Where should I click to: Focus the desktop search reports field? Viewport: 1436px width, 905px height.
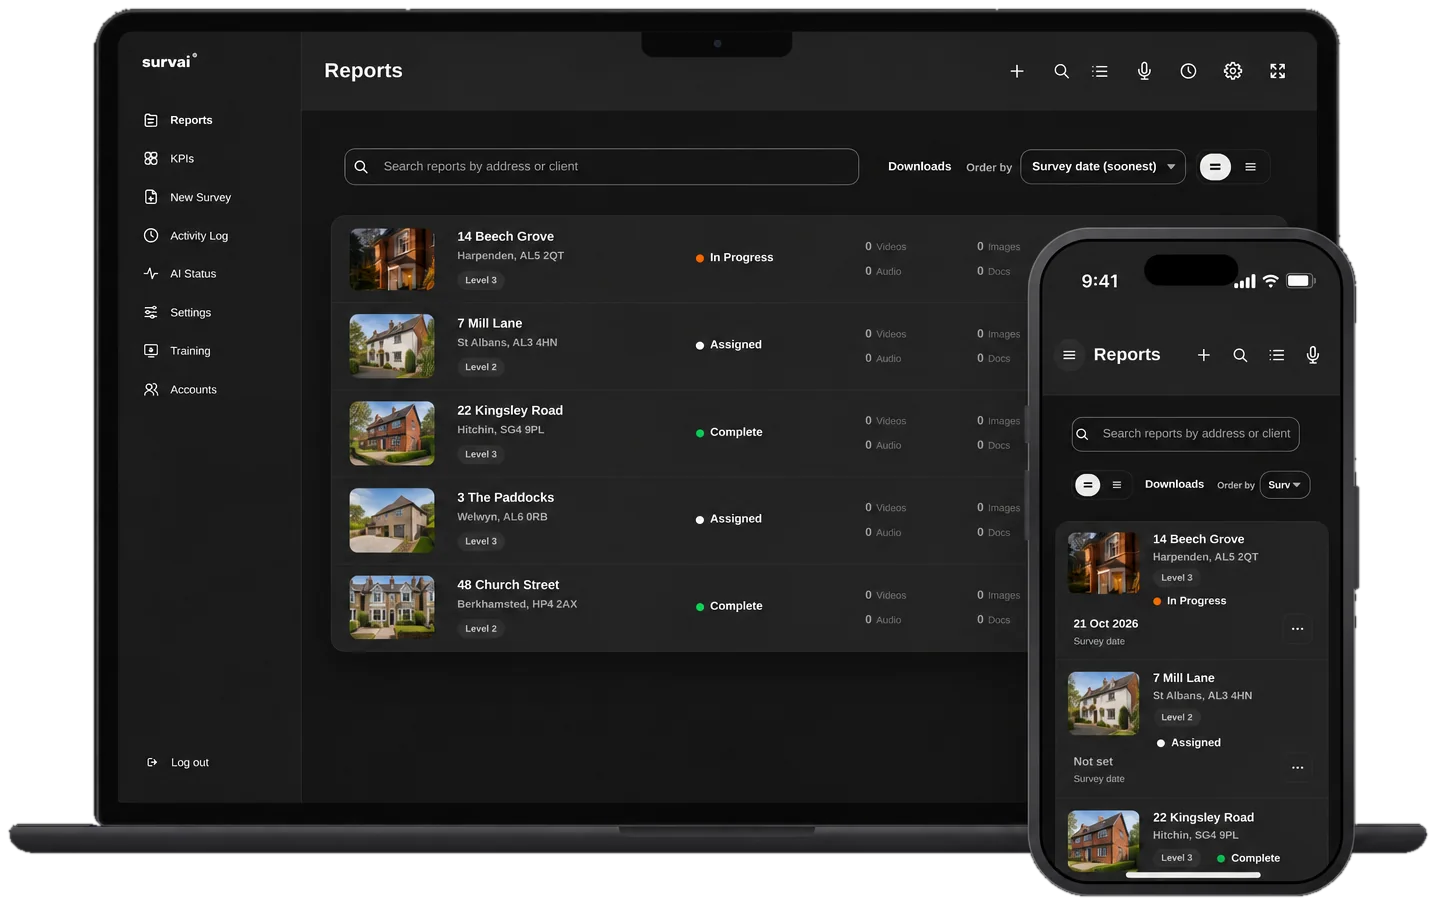[x=601, y=167]
